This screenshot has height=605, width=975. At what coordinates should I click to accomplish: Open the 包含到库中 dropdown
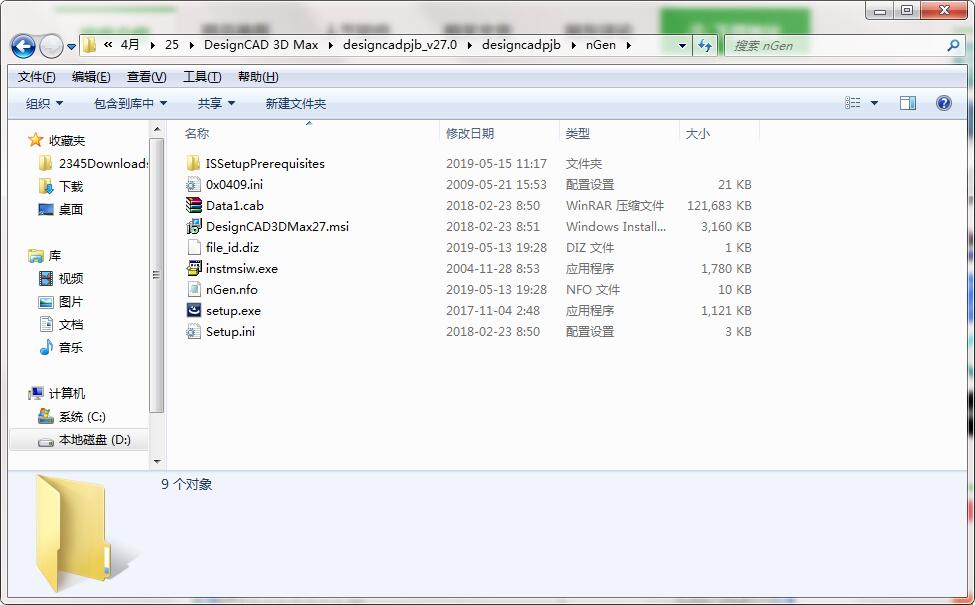(130, 103)
